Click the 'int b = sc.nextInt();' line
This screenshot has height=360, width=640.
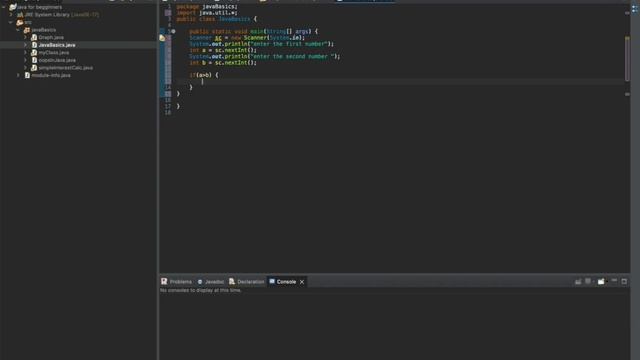[x=223, y=63]
